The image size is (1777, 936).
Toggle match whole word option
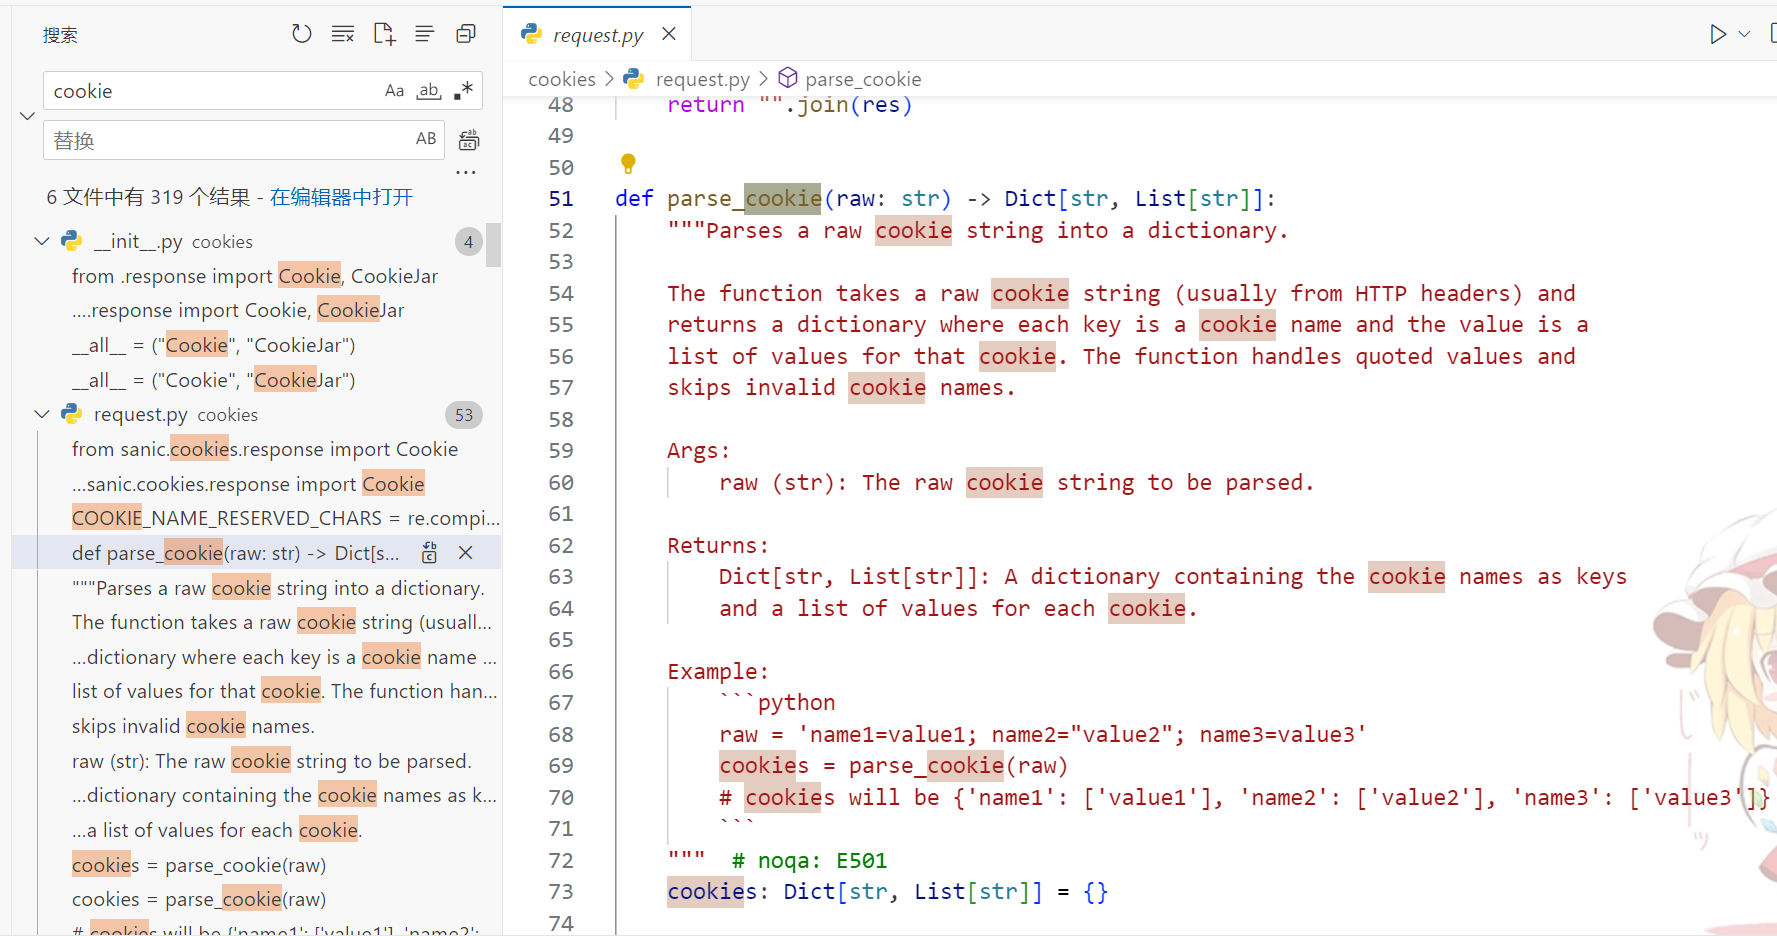429,91
